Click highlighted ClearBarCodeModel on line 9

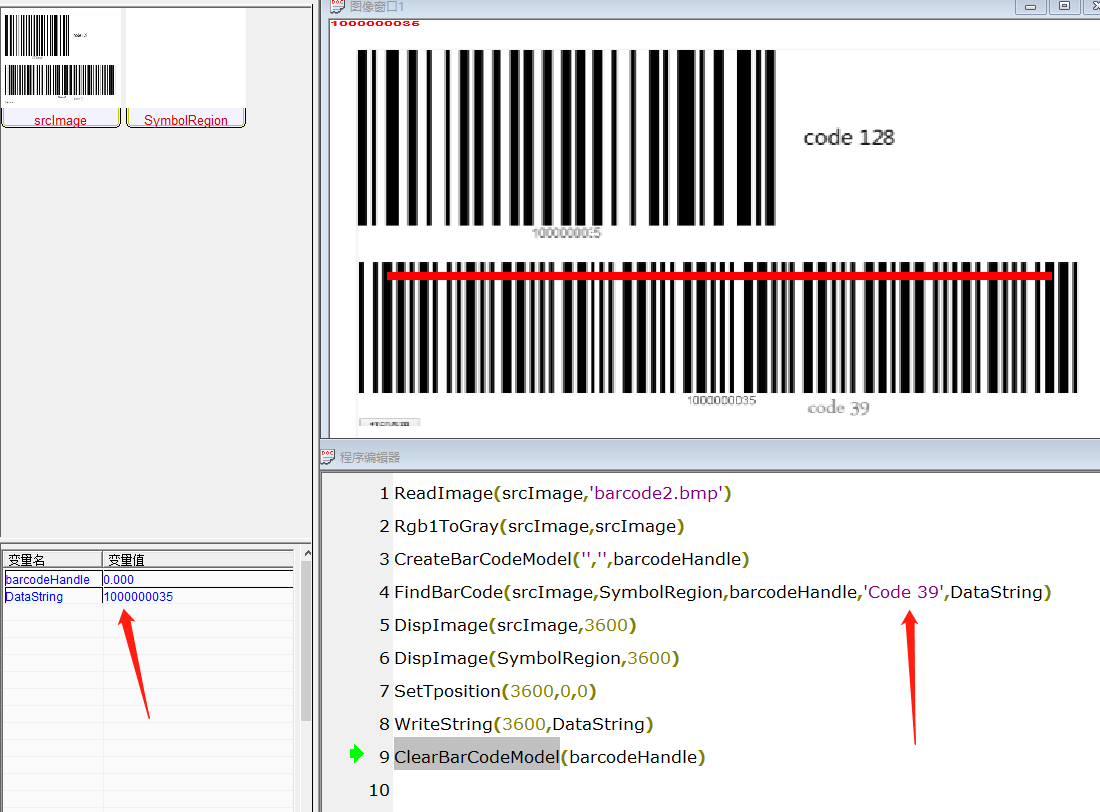(476, 754)
